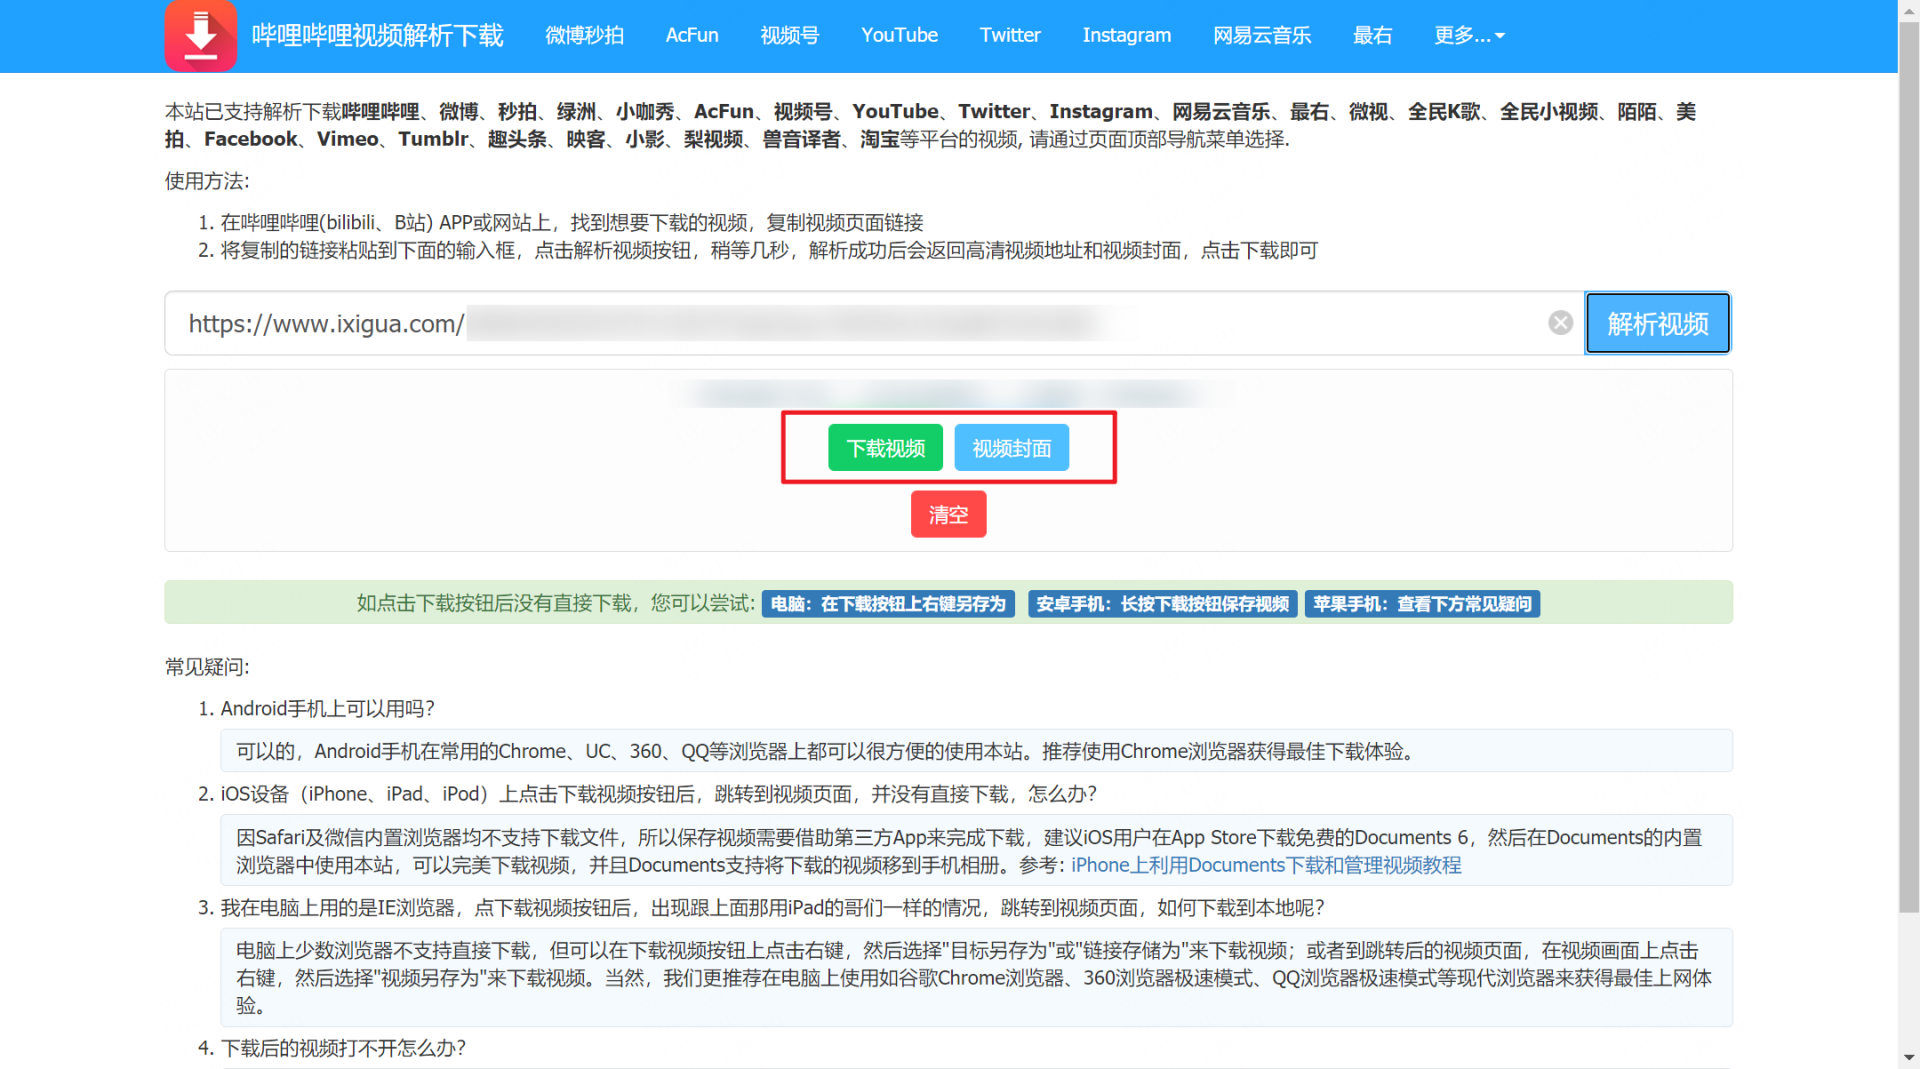This screenshot has width=1920, height=1069.
Task: Open the 网易云音乐 nav item
Action: click(x=1262, y=35)
